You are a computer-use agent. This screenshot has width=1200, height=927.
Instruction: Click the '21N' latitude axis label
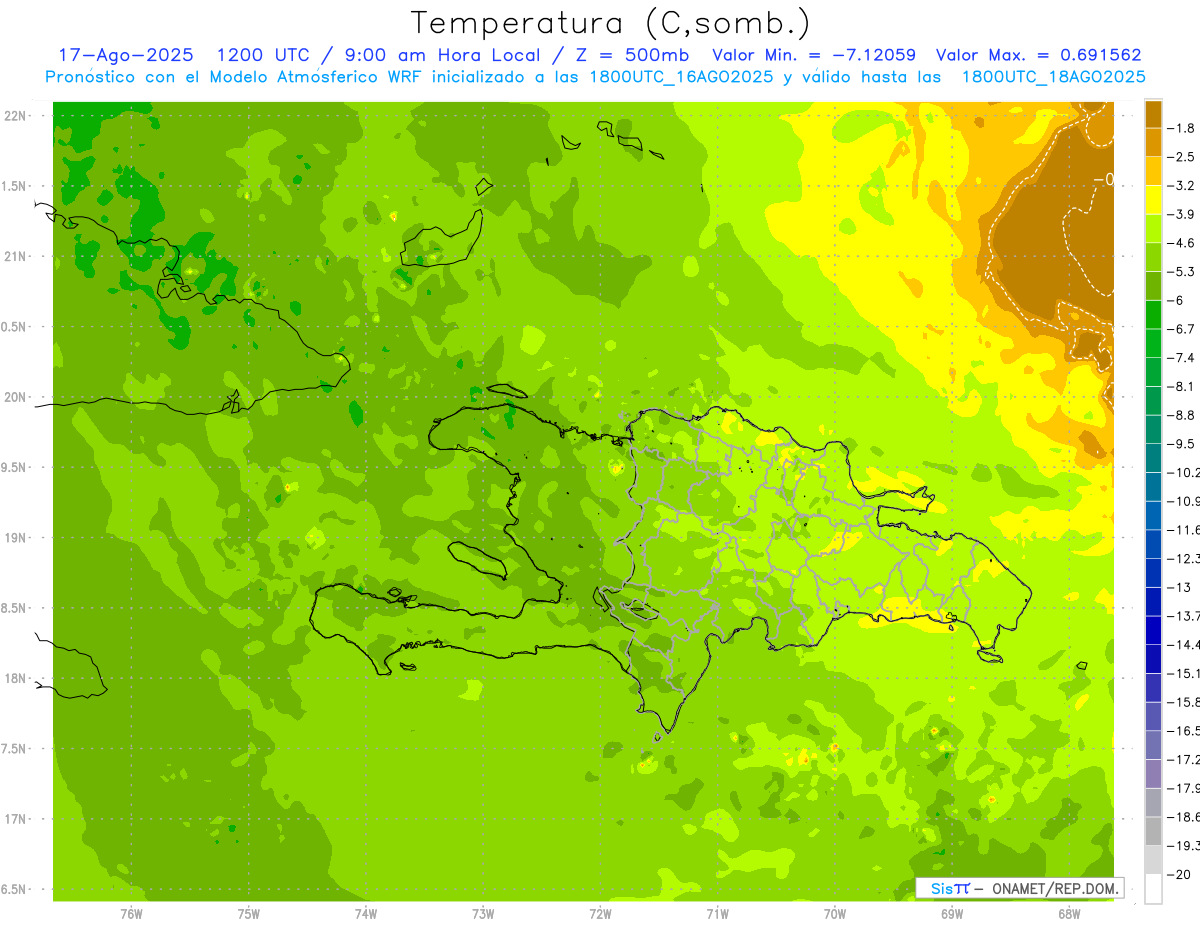click(15, 256)
